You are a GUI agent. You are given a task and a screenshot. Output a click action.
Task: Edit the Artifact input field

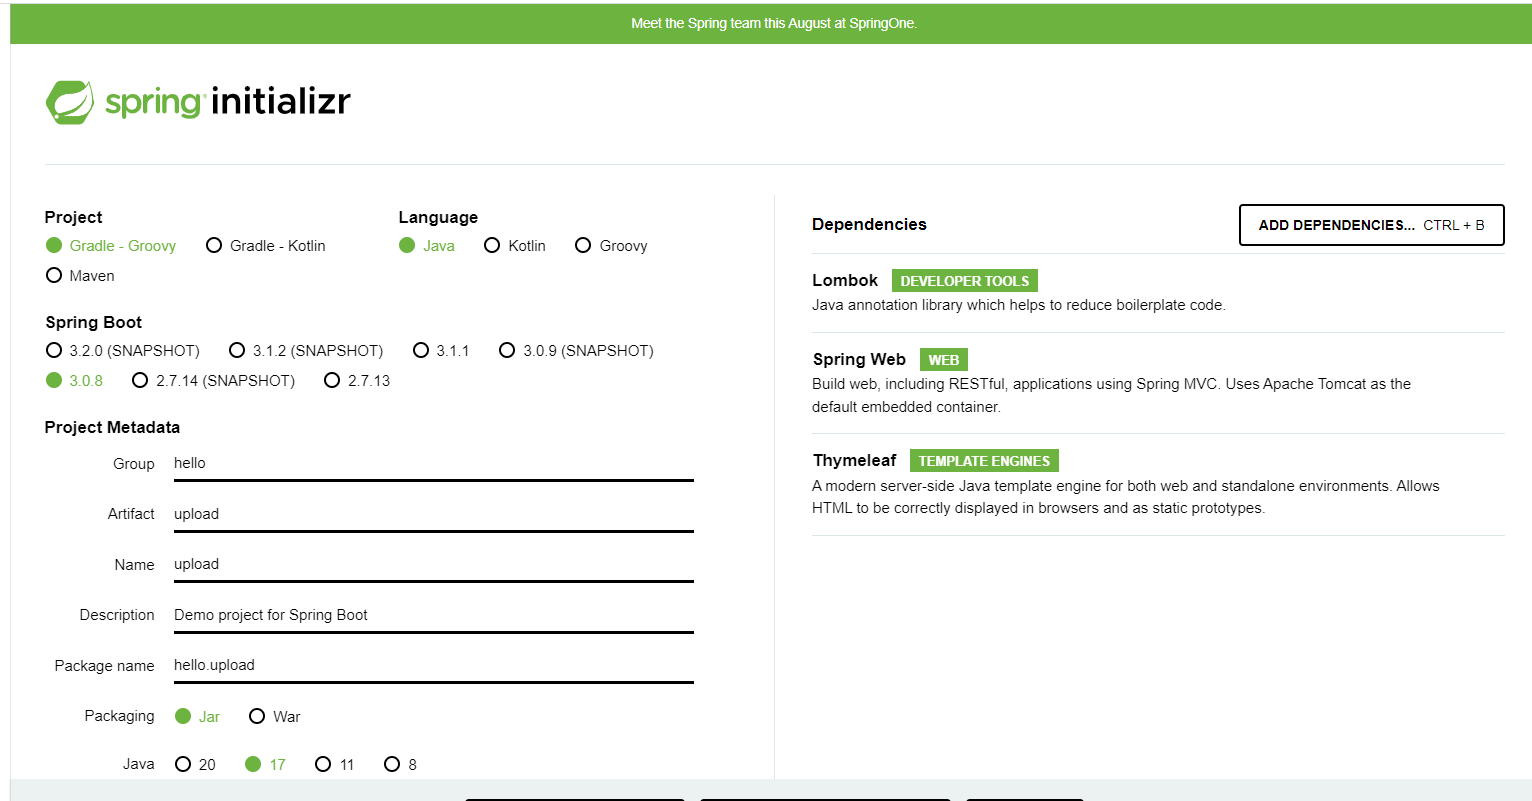pos(434,514)
